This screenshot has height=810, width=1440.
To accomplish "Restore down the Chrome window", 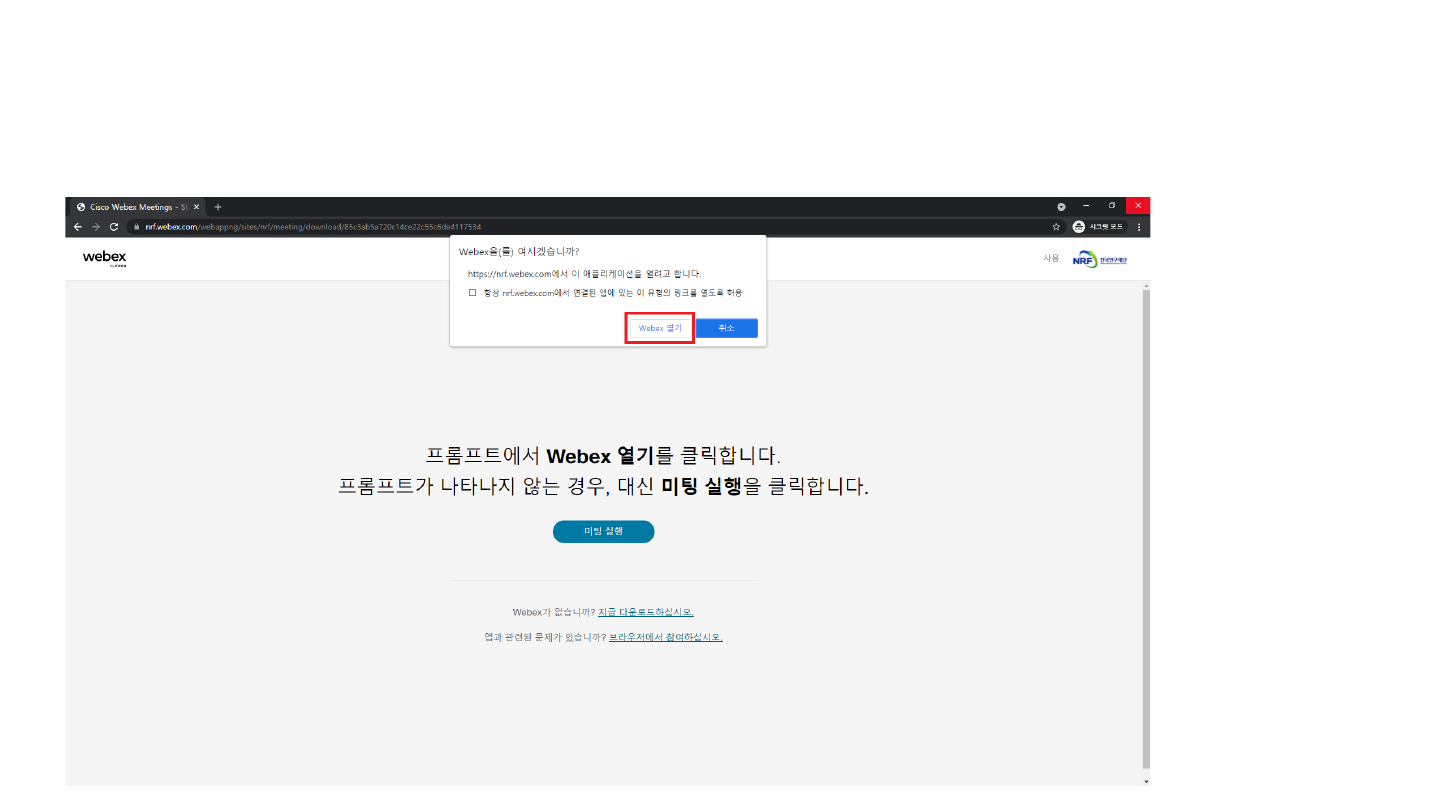I will click(1112, 206).
